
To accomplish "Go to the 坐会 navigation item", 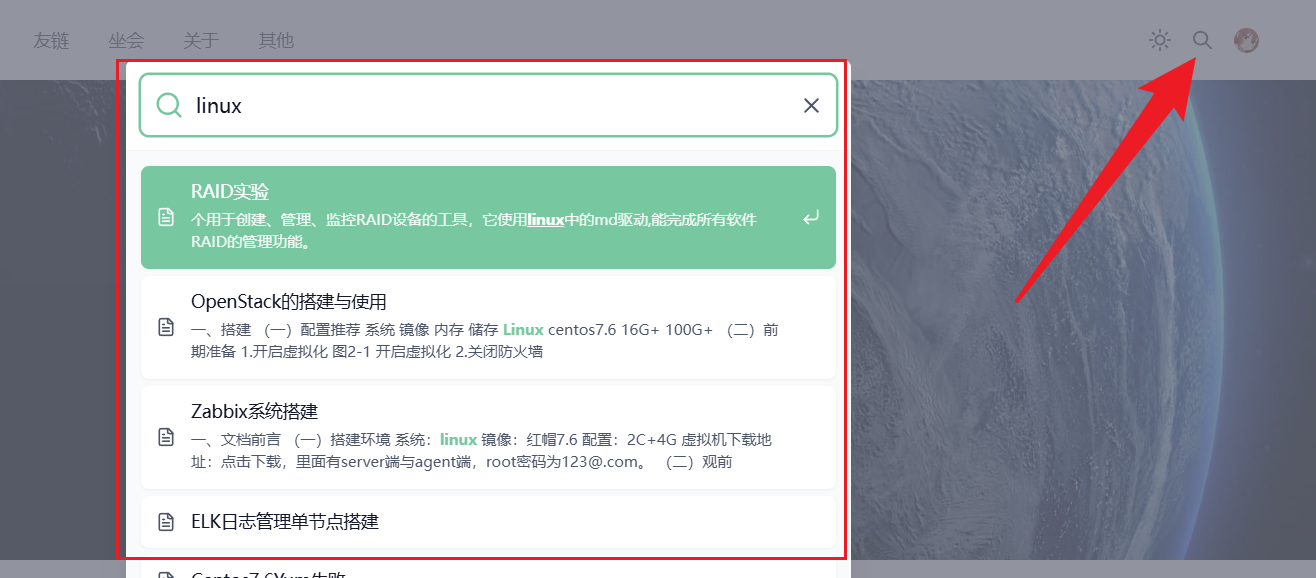I will pyautogui.click(x=126, y=41).
